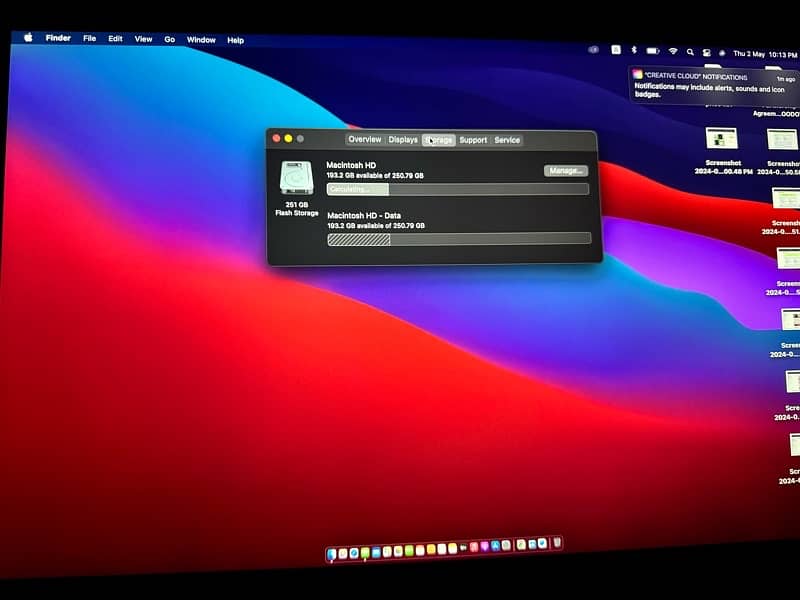Click the Macintosh HD - Data usage bar

coord(459,239)
